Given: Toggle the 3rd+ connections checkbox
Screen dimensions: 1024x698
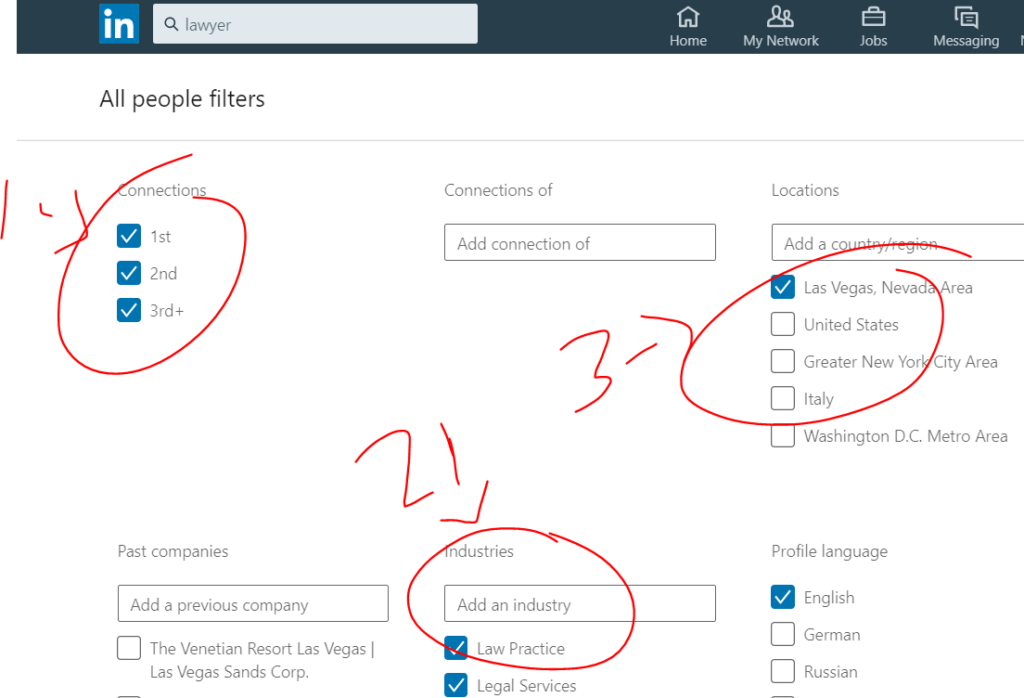Looking at the screenshot, I should pyautogui.click(x=129, y=310).
